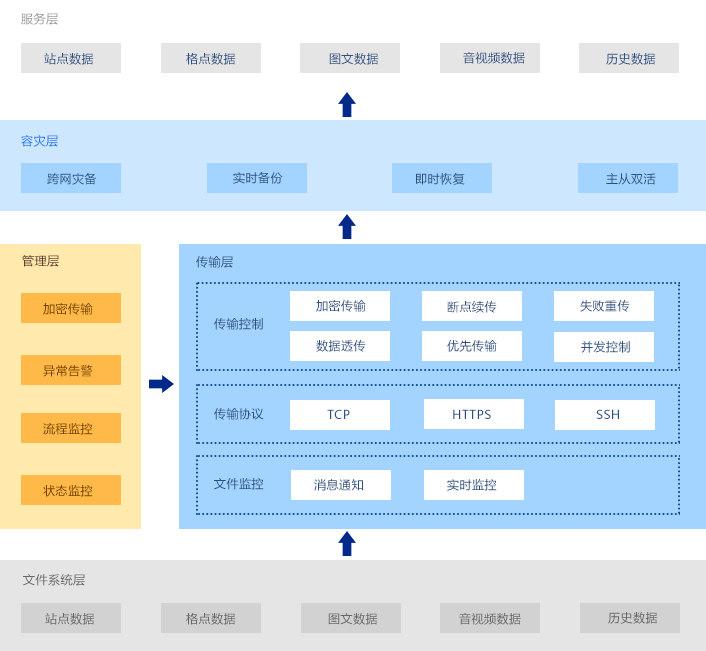Click the 异常告警 box

click(71, 370)
